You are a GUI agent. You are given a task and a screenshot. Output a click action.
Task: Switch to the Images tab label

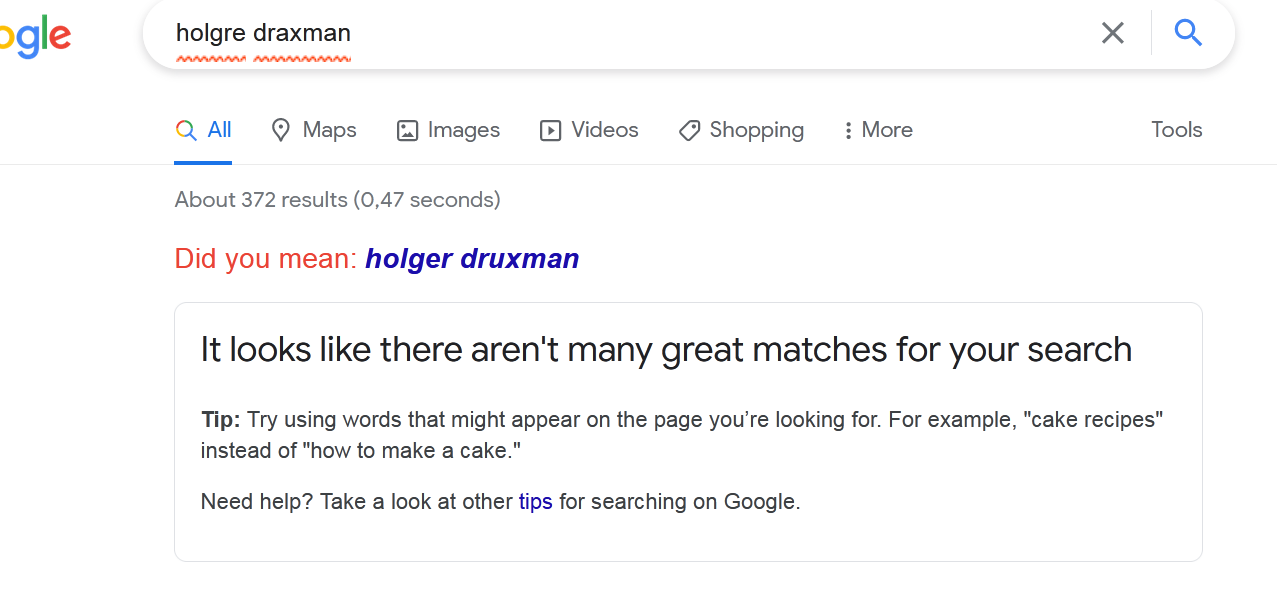point(463,130)
